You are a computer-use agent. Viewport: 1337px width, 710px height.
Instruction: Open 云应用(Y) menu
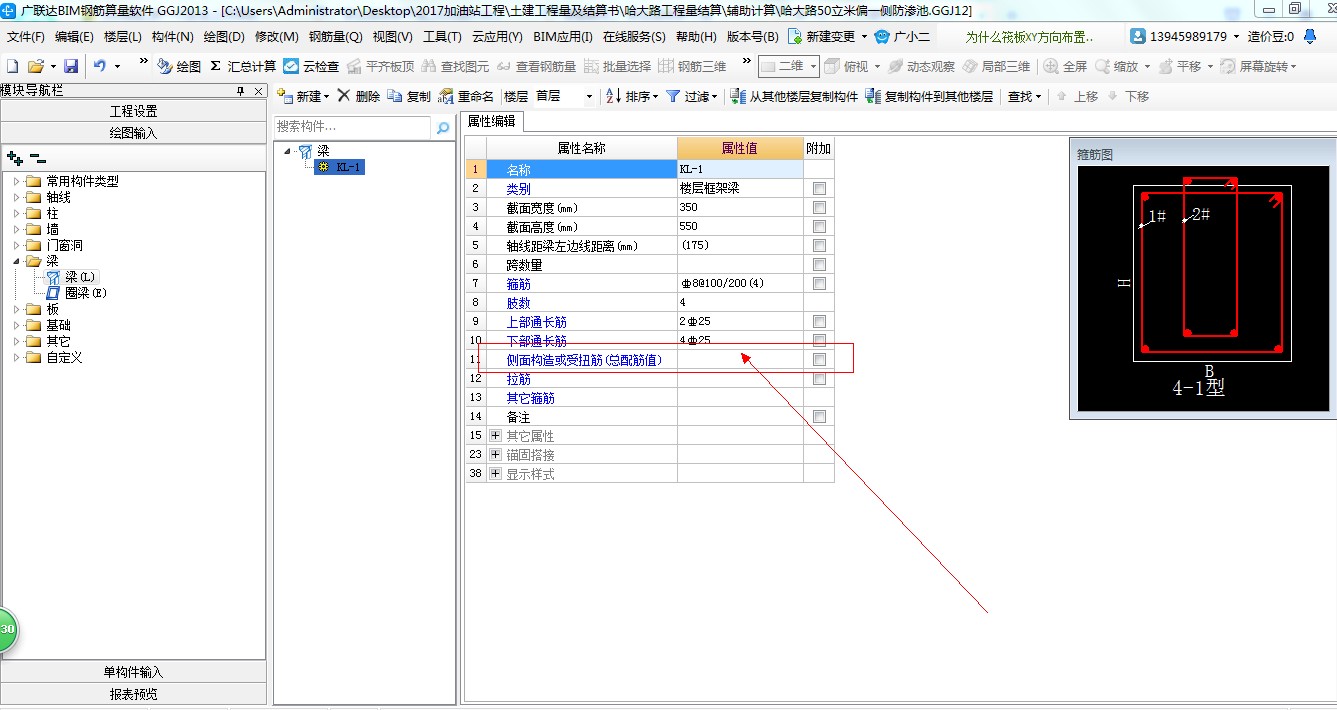(497, 36)
